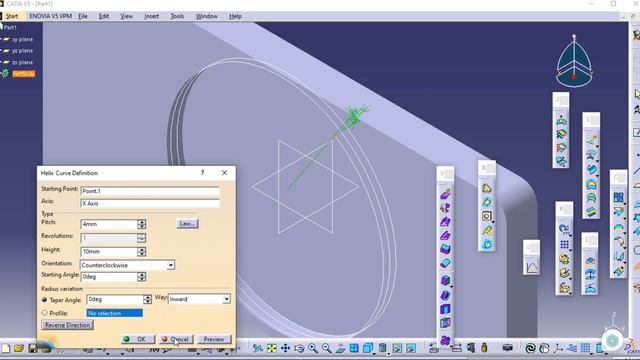Click the compass in the 3D view
This screenshot has width=640, height=360.
pyautogui.click(x=574, y=61)
